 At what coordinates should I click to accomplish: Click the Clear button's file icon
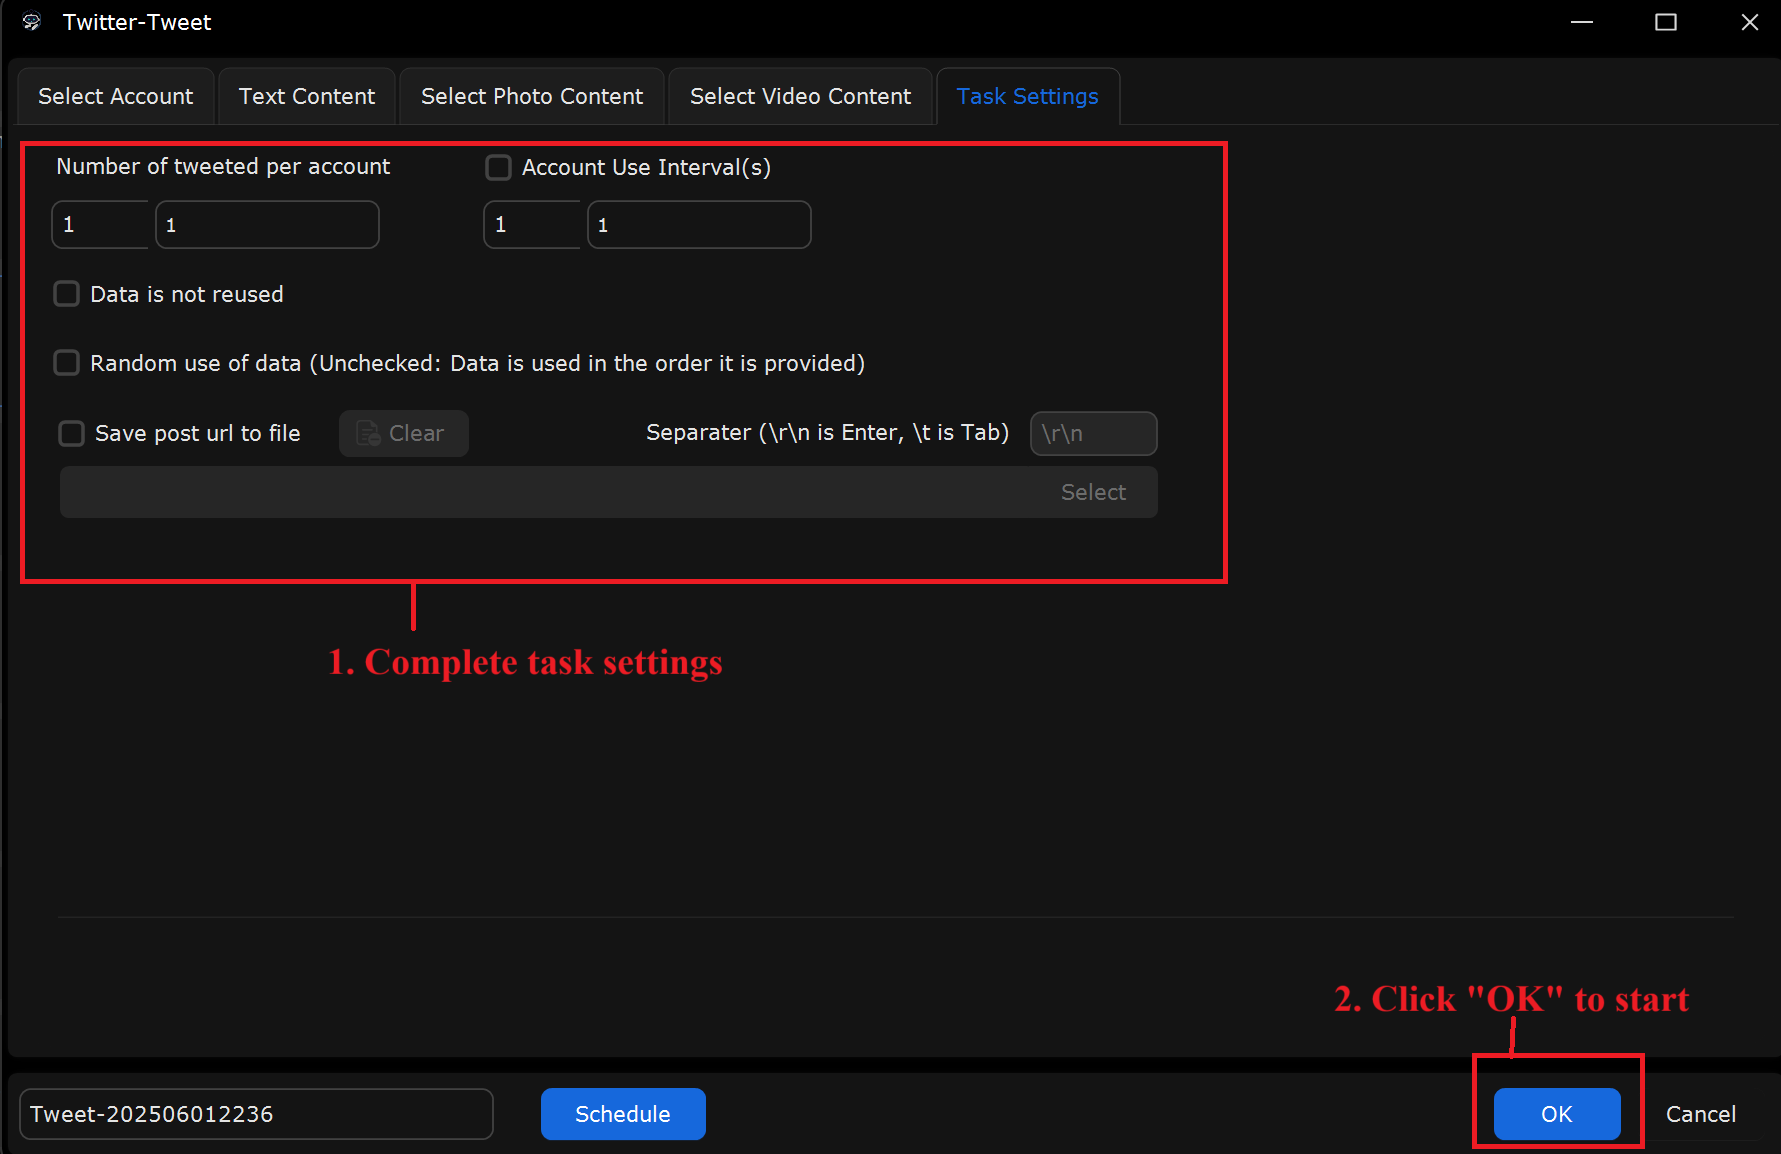coord(368,433)
